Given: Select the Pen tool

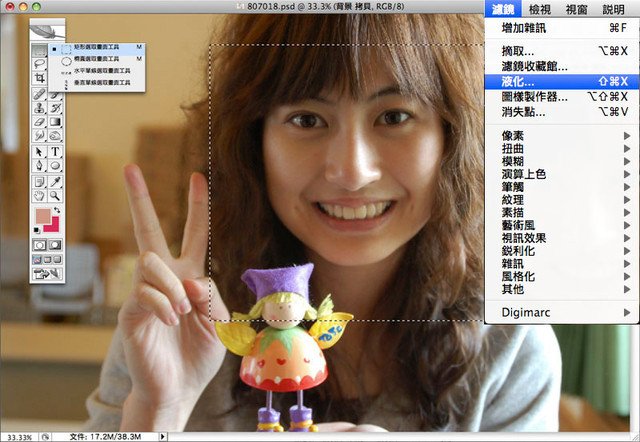Looking at the screenshot, I should pyautogui.click(x=39, y=165).
